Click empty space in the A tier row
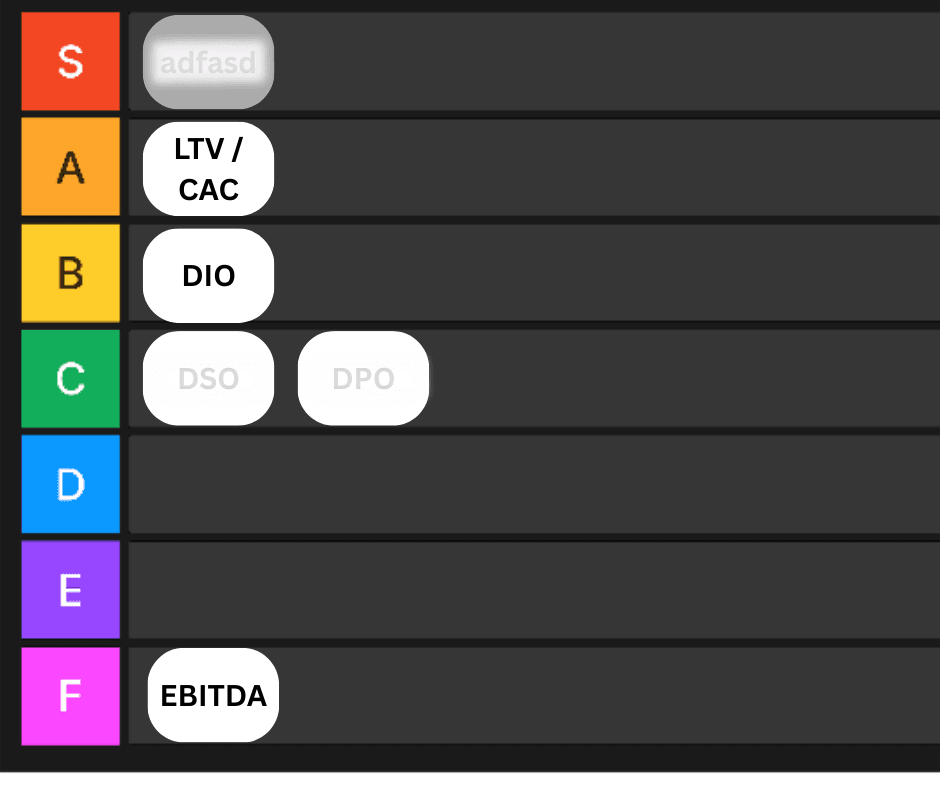 [605, 167]
